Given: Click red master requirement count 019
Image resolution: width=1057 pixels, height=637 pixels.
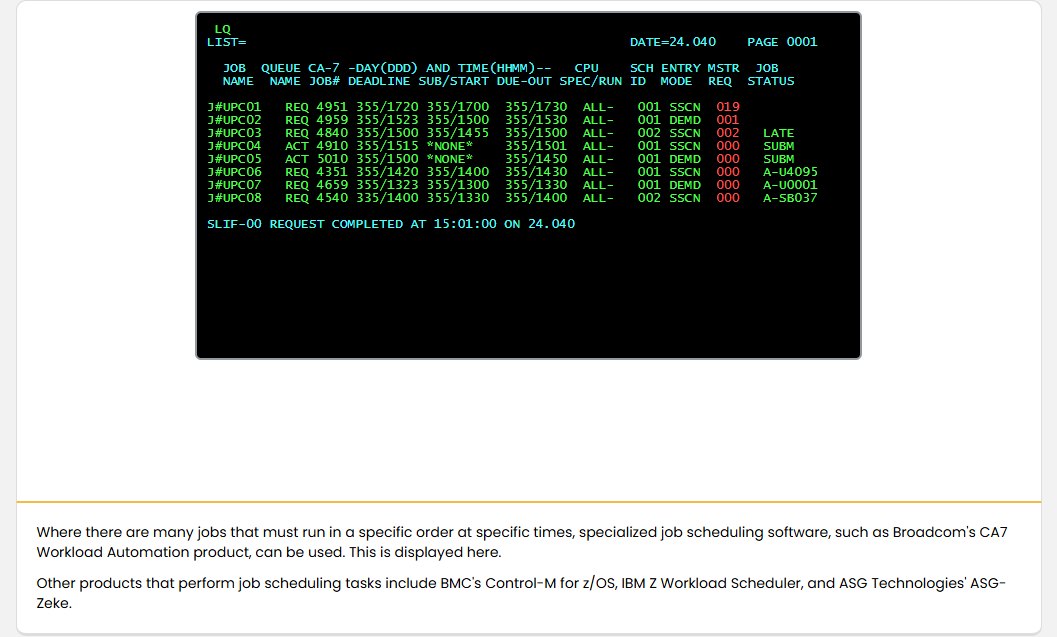Looking at the screenshot, I should 728,107.
